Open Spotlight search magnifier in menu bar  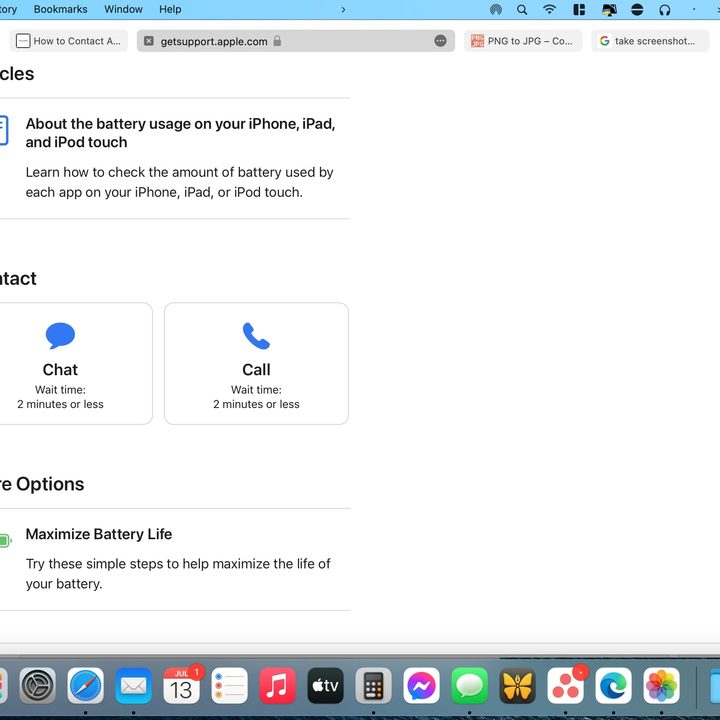[x=522, y=10]
